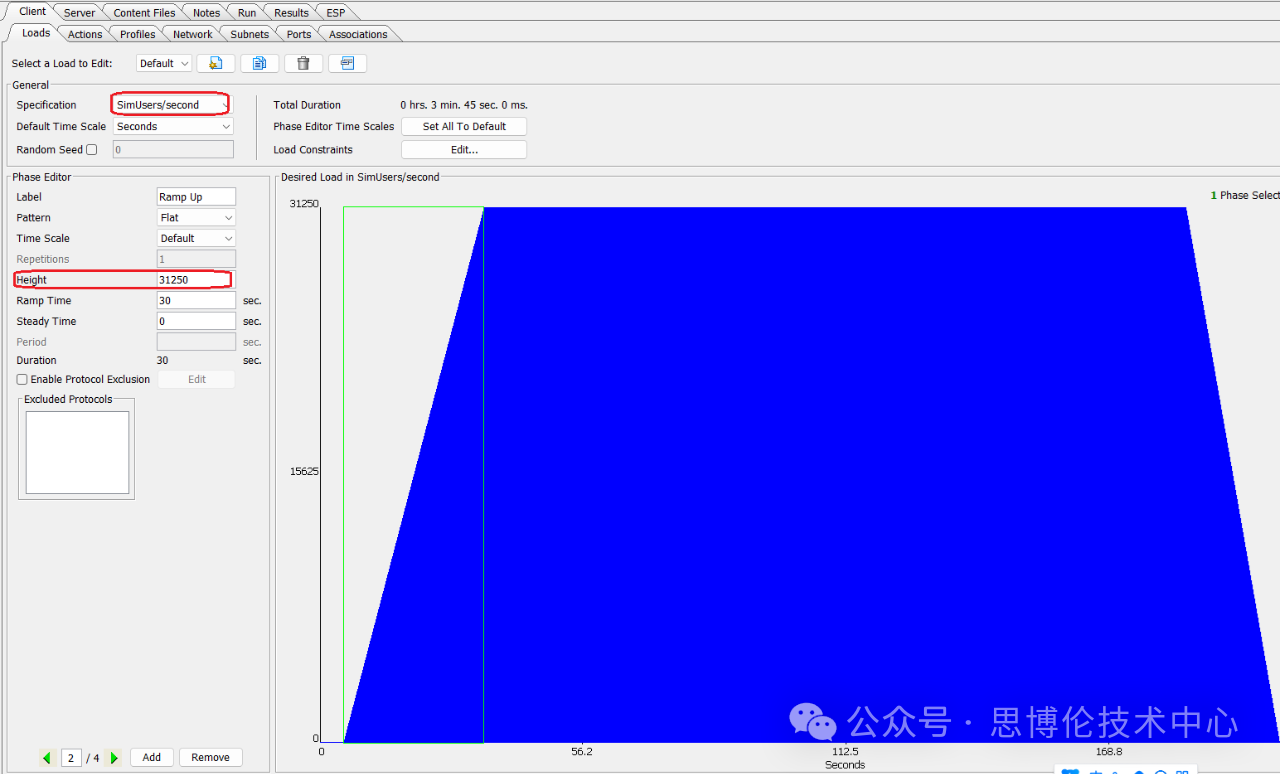
Task: Click the copy load icon button
Action: click(x=259, y=63)
